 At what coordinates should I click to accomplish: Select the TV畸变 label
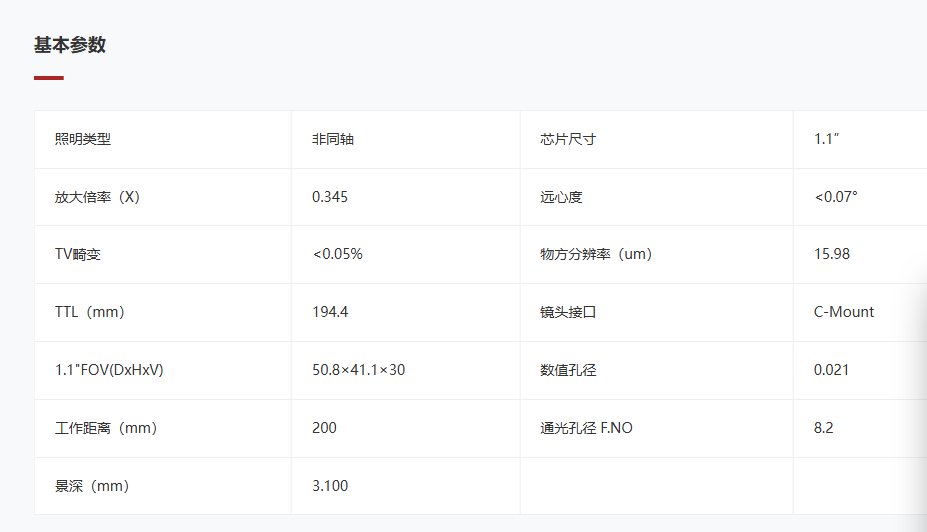tap(77, 254)
